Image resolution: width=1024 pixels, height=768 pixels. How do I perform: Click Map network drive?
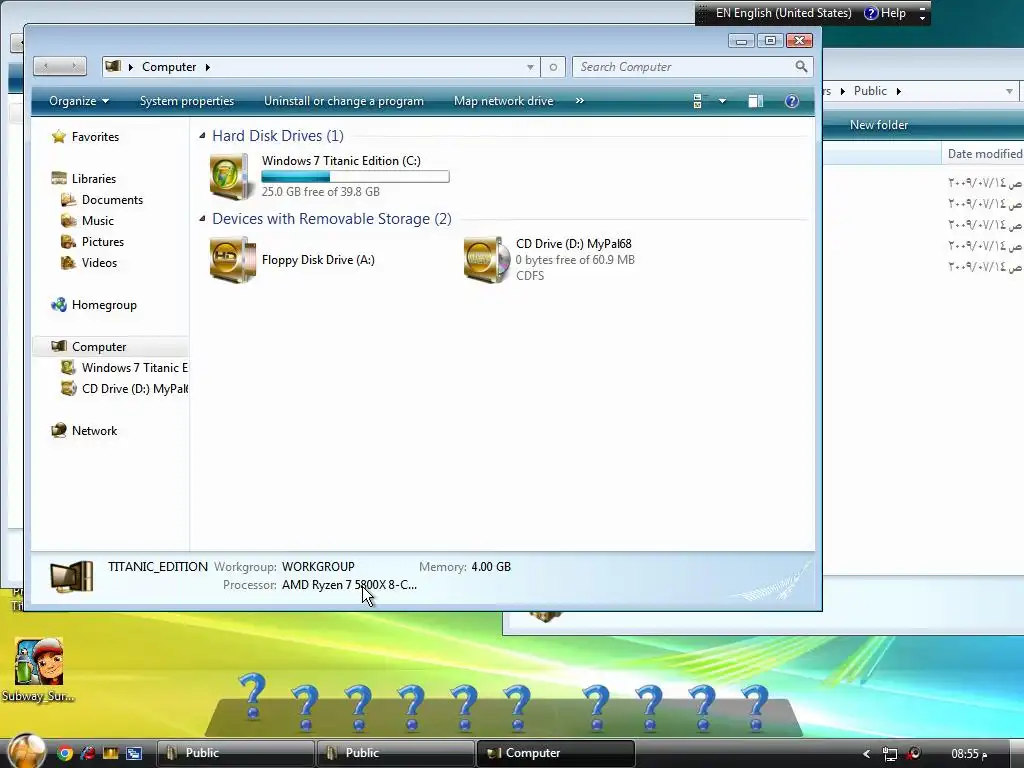pos(504,101)
